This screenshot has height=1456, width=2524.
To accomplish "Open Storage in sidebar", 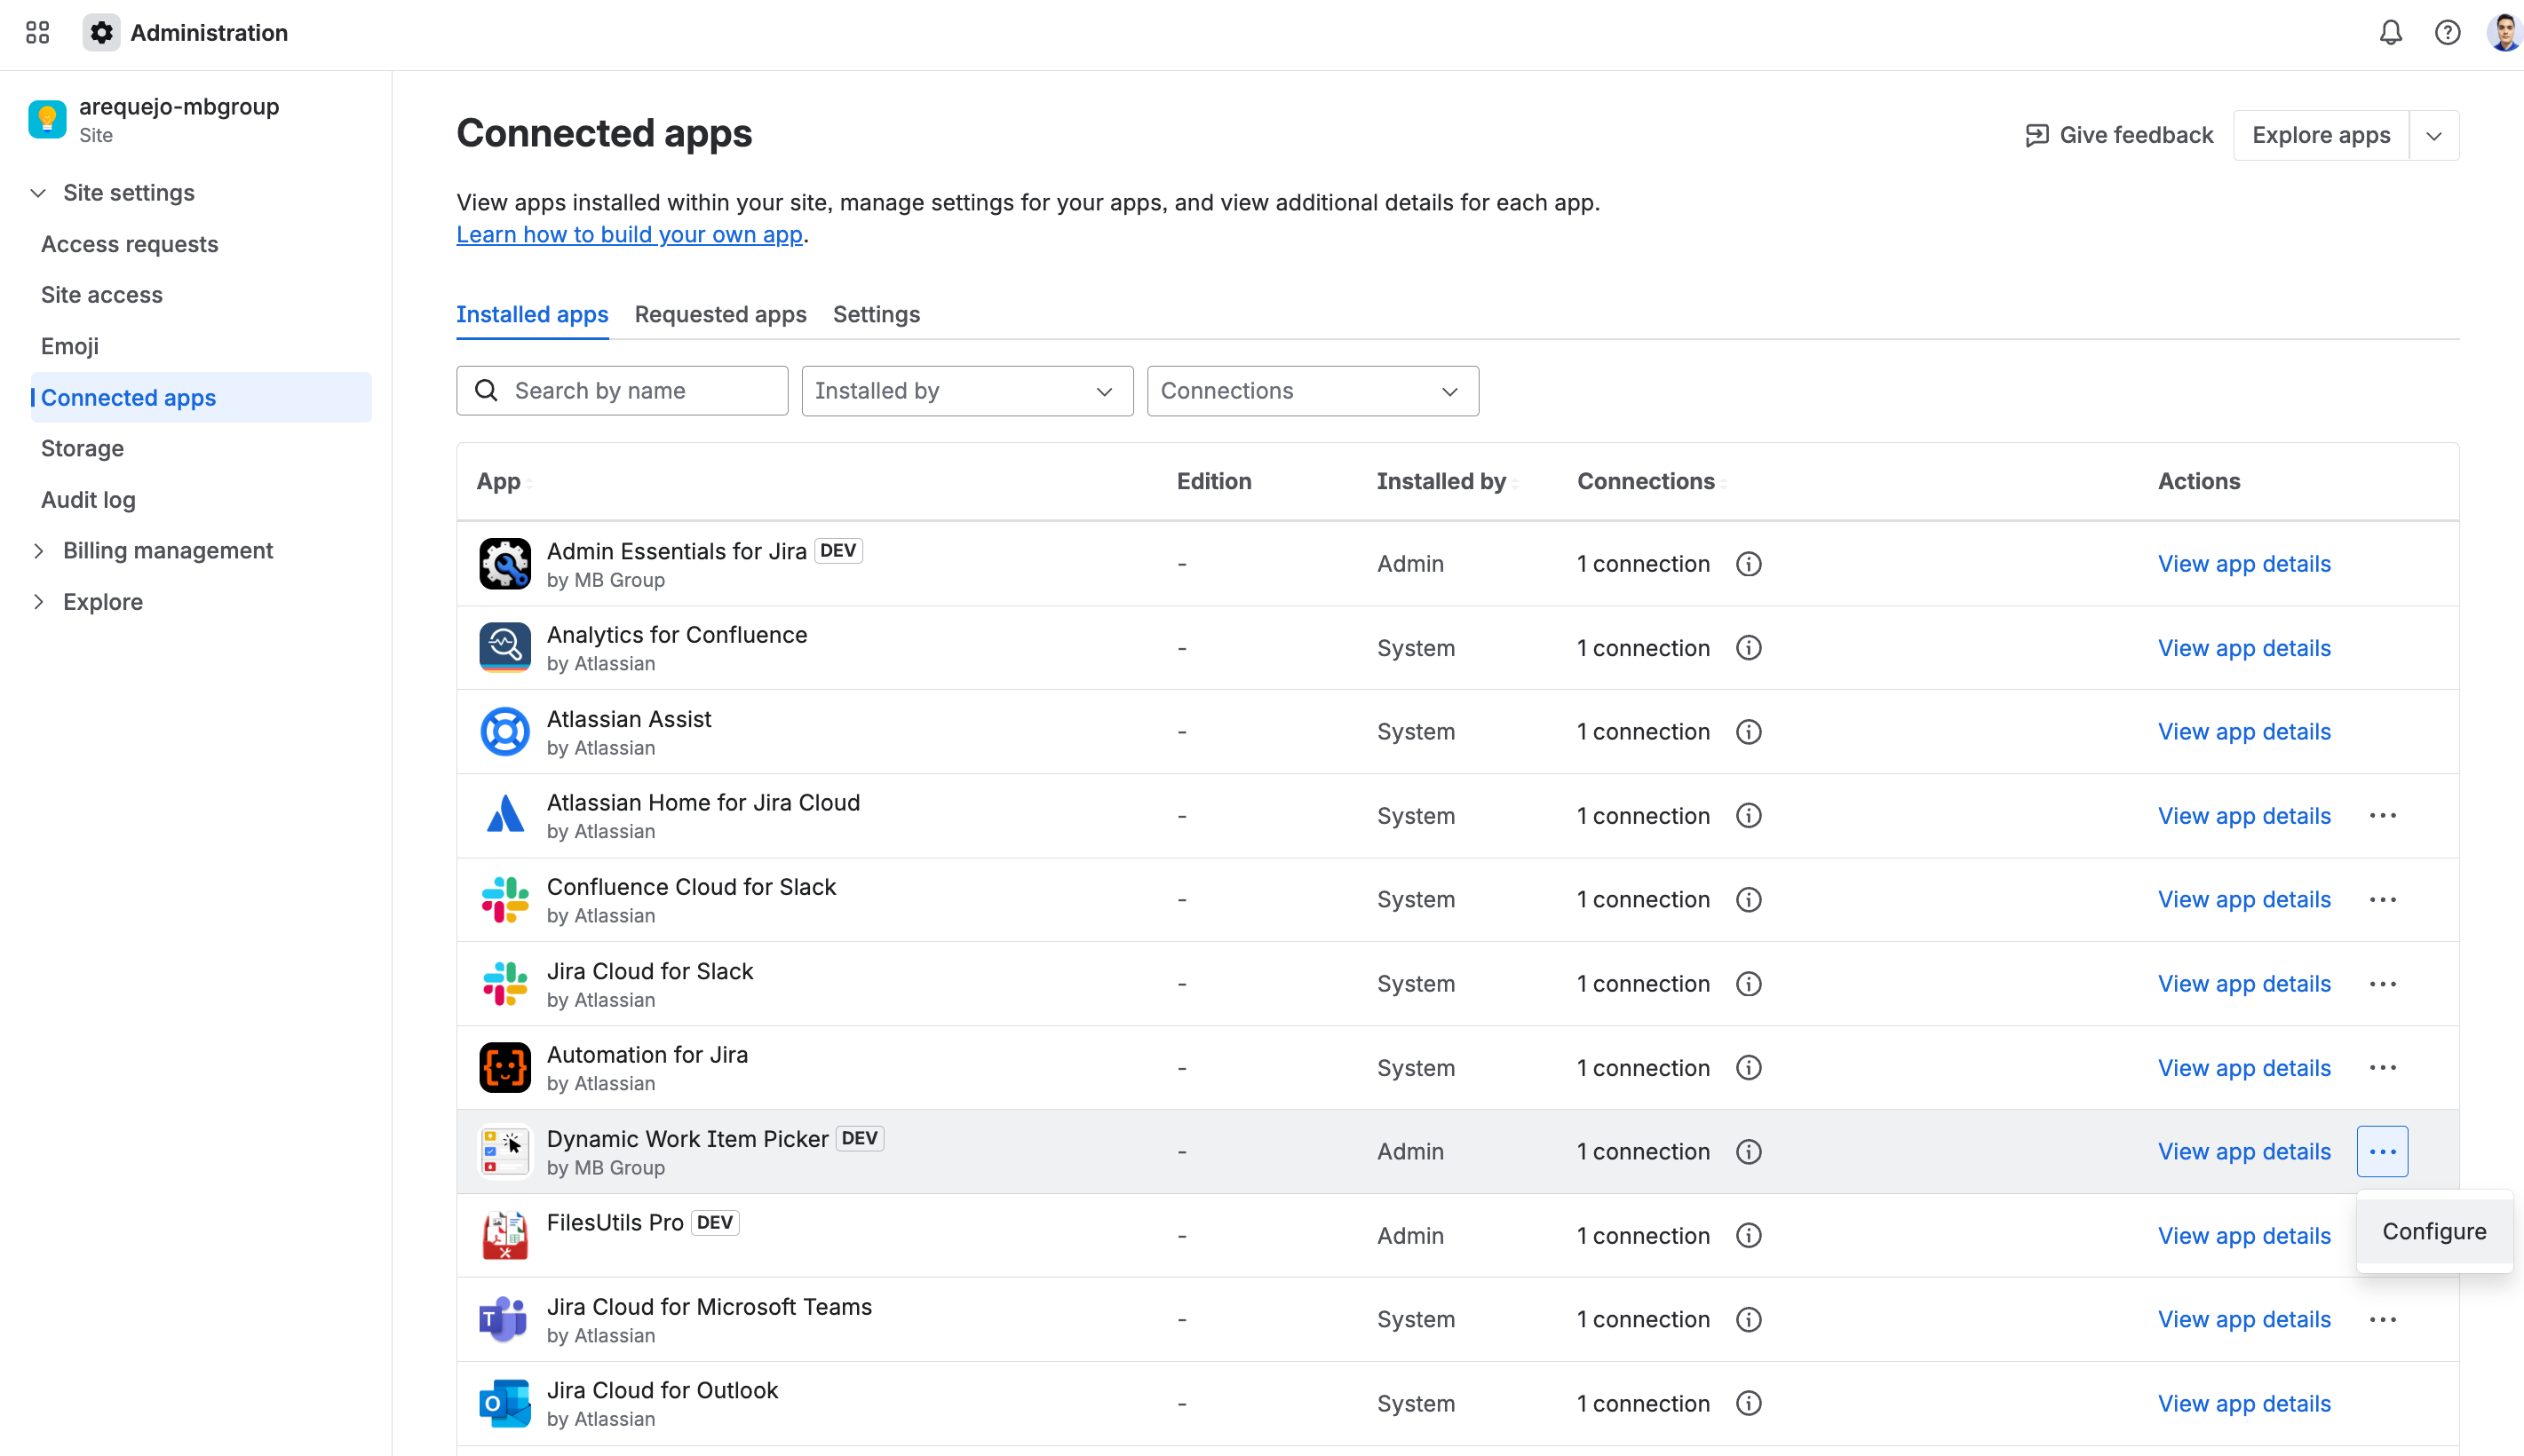I will [83, 449].
